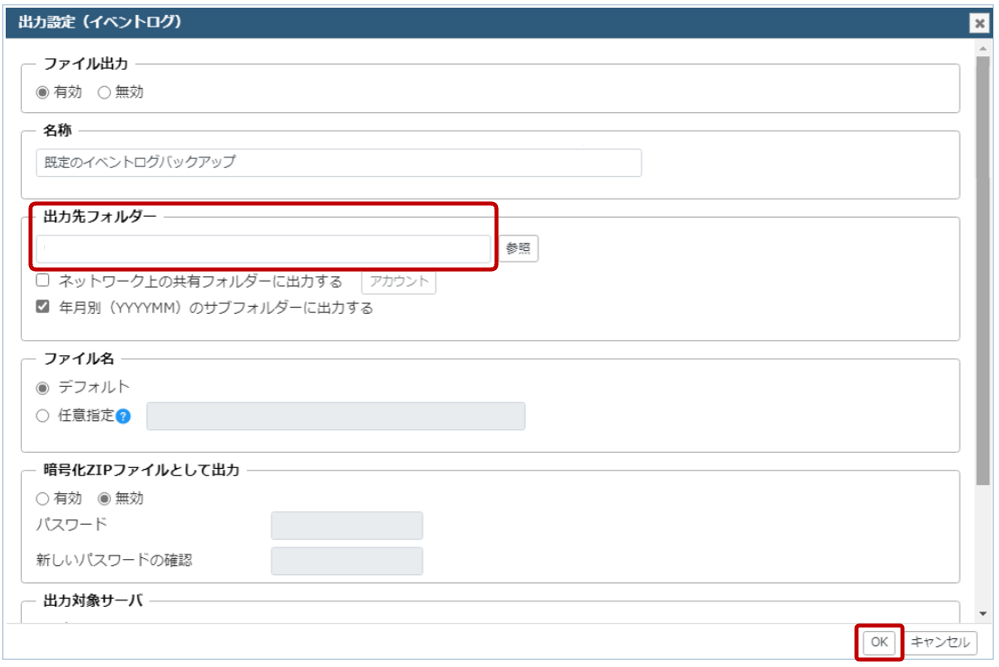Screen dimensions: 999x667
Task: Click the 名称 text field
Action: pos(338,162)
